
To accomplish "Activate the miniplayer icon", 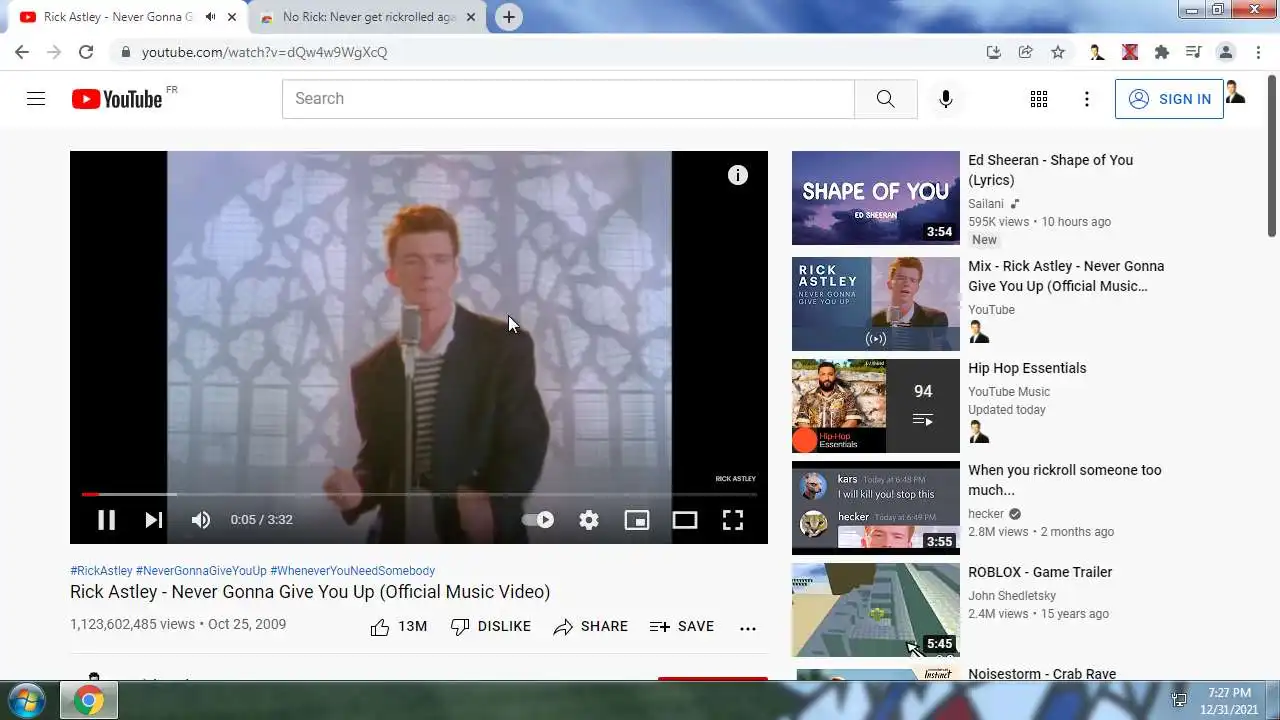I will pos(637,520).
